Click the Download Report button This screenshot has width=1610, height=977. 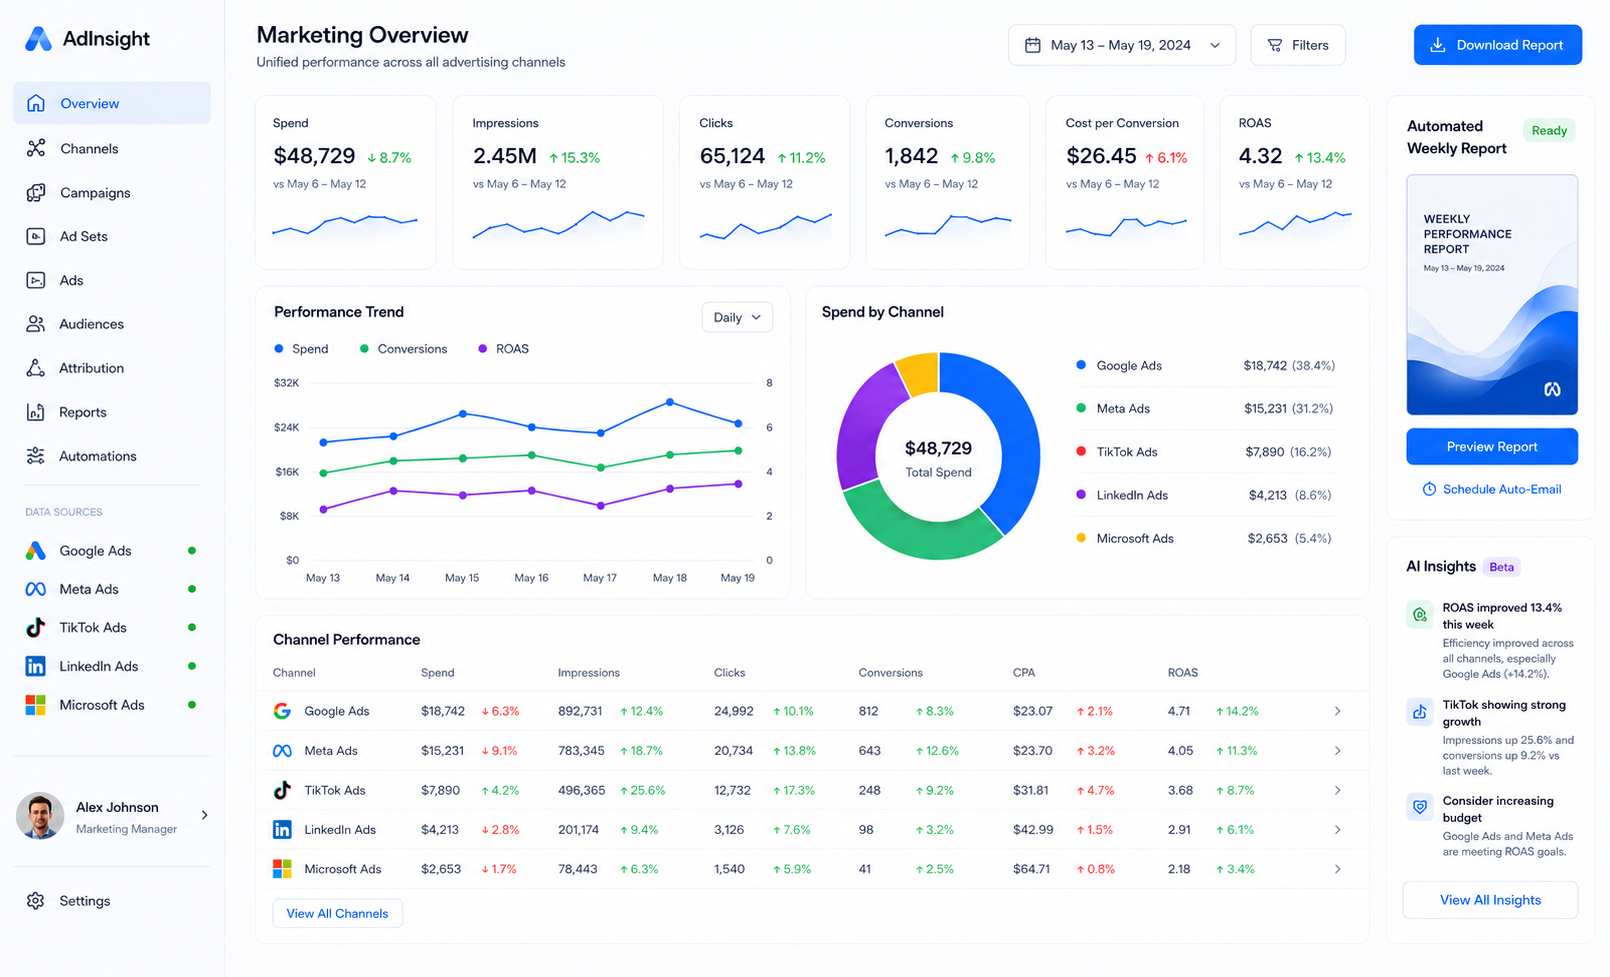coord(1497,45)
